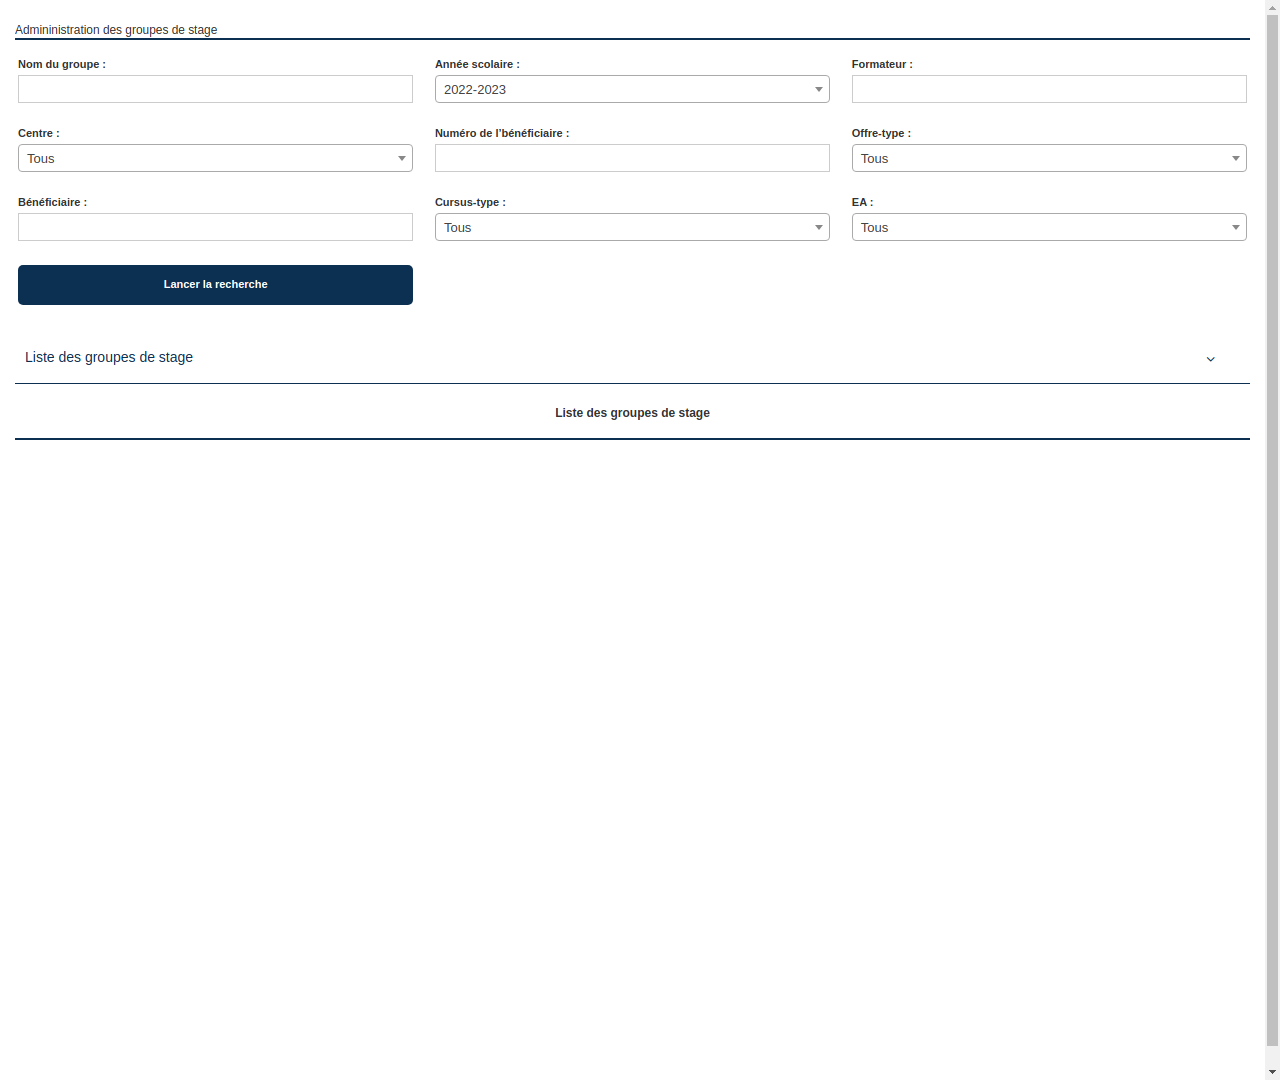
Task: Click the Admininistration des groupes de stage heading
Action: pos(116,30)
